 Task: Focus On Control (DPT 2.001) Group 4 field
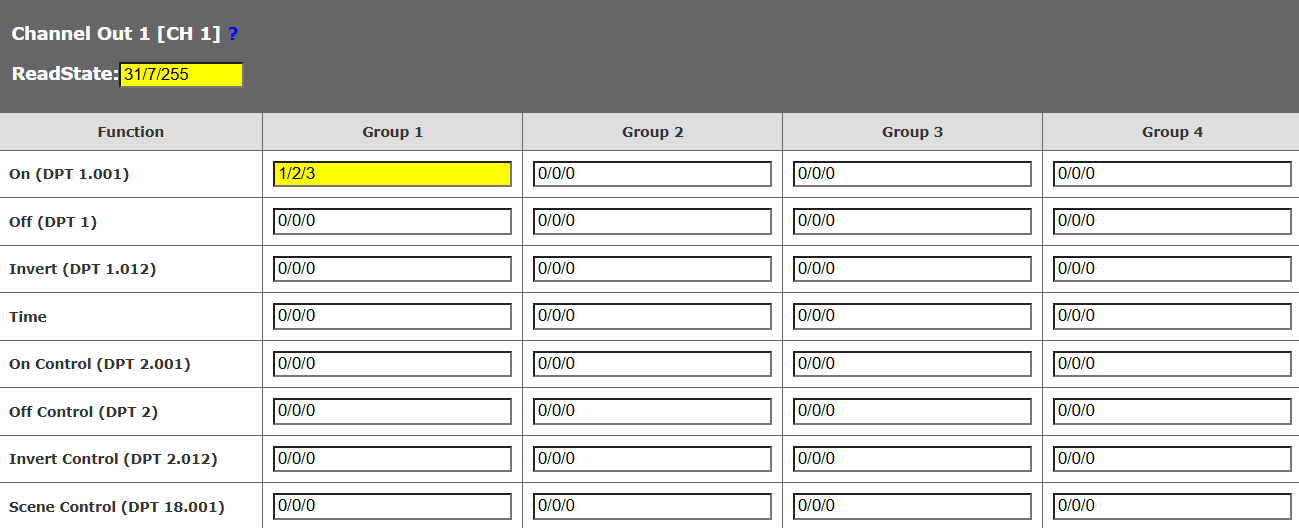(1172, 364)
